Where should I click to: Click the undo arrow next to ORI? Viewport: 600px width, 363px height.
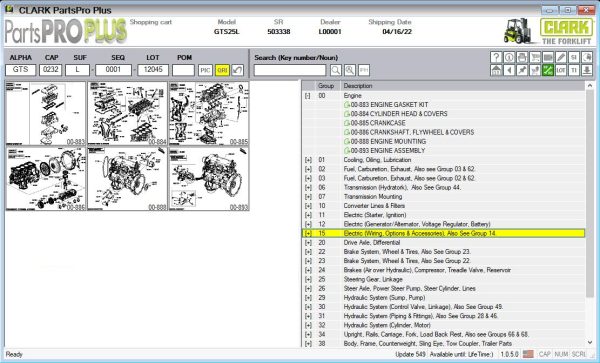238,70
